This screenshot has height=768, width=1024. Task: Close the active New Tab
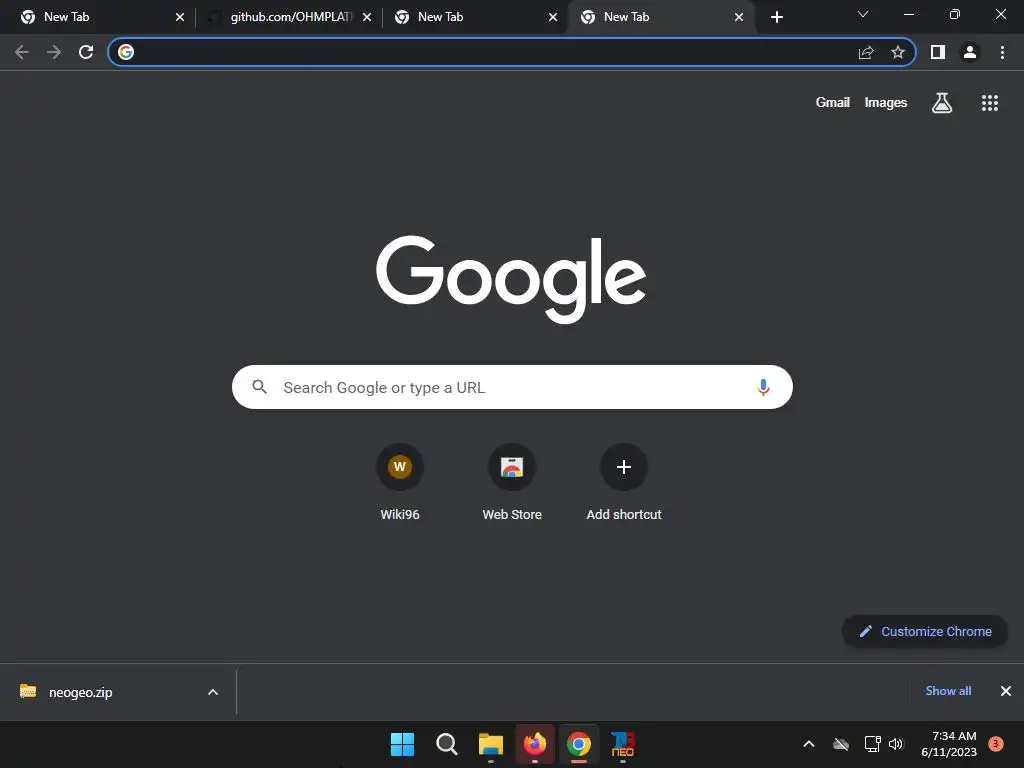739,17
